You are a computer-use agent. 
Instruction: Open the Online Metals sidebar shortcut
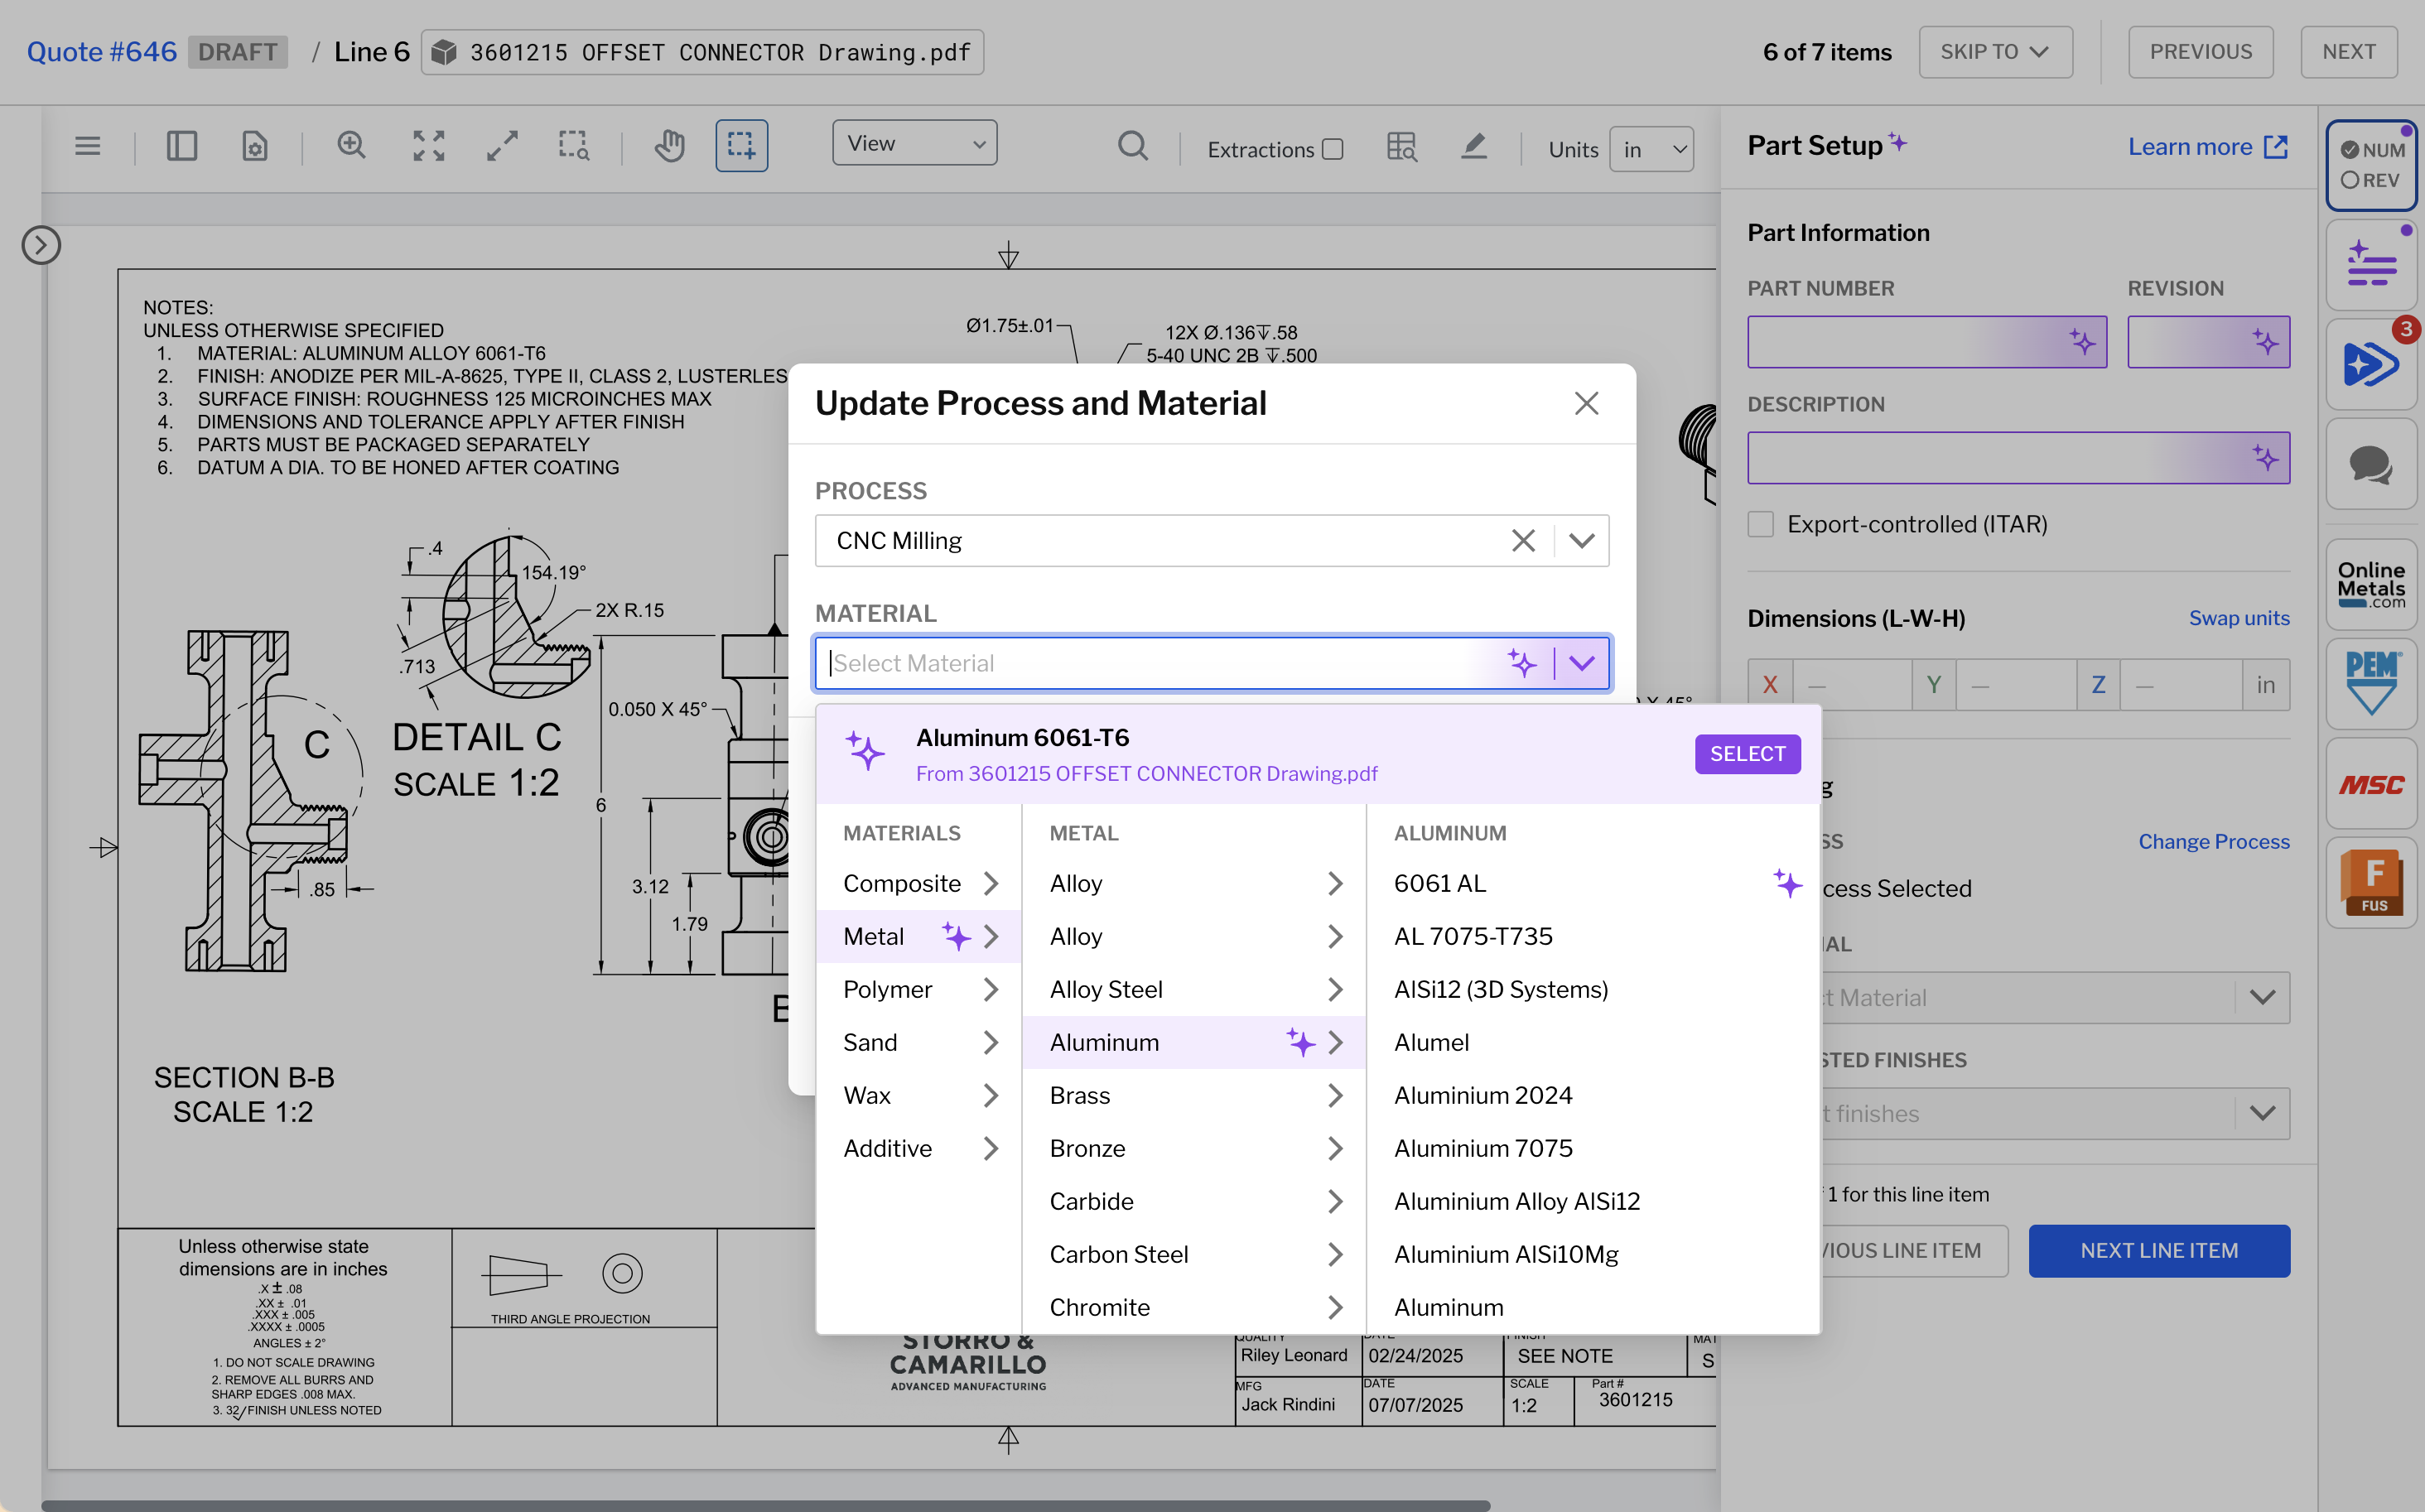(2371, 585)
